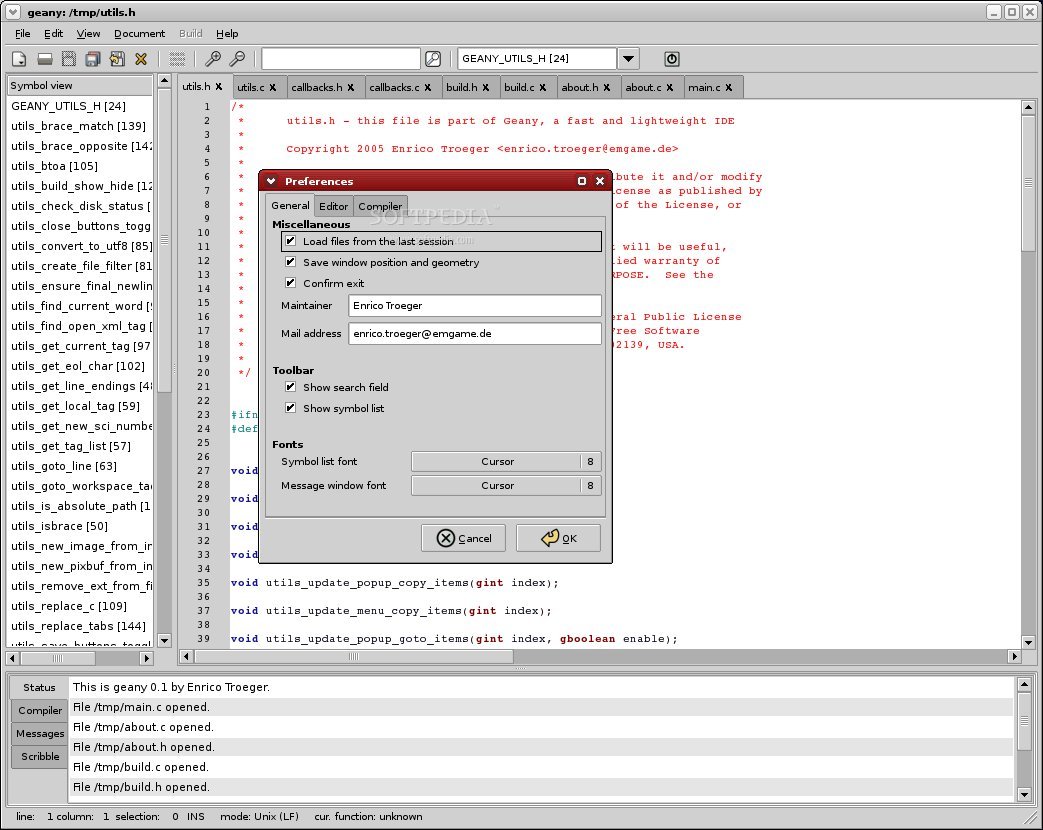
Task: Select the Status tab in the bottom panel
Action: click(39, 687)
